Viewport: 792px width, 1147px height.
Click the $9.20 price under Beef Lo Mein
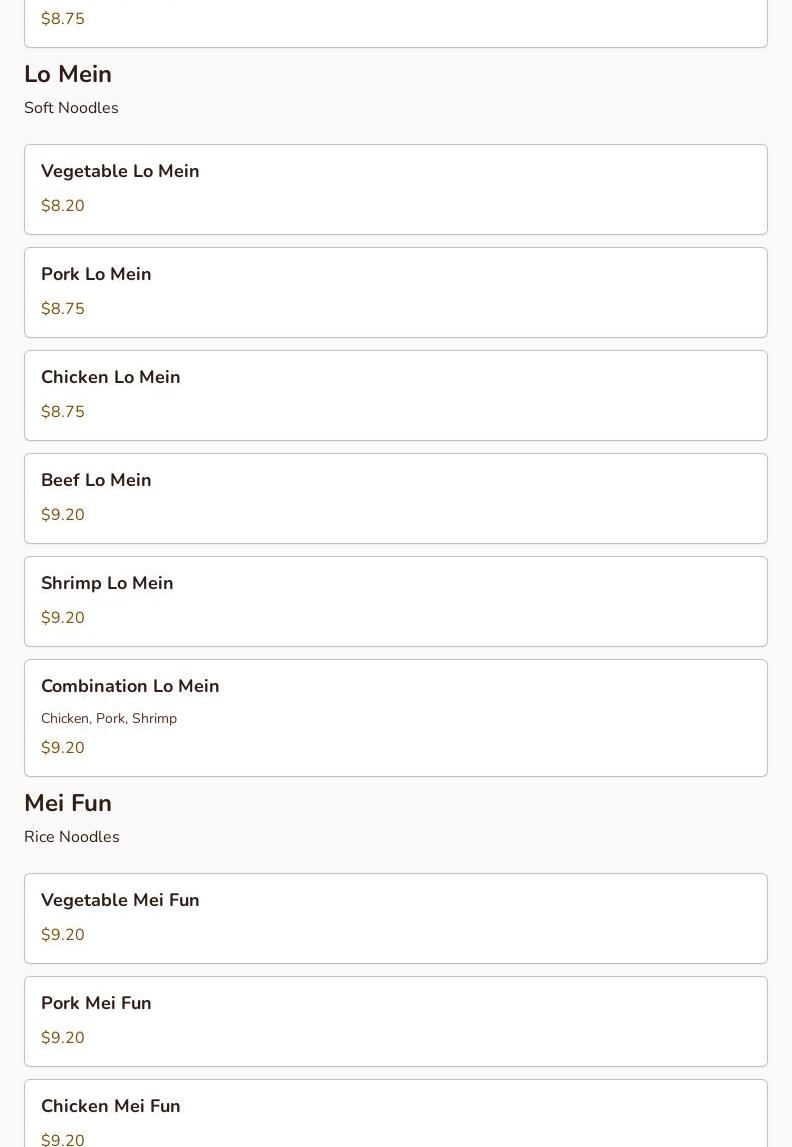tap(63, 515)
